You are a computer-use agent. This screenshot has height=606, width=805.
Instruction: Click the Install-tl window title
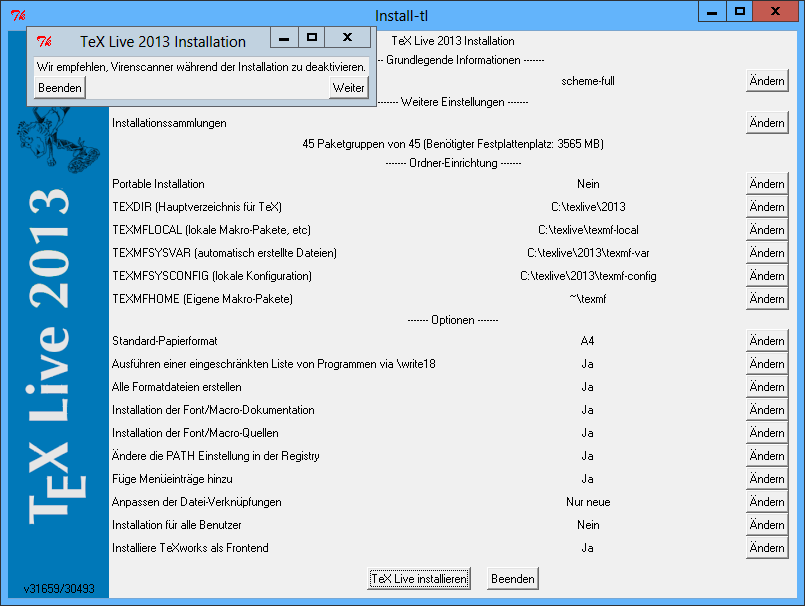click(x=401, y=16)
